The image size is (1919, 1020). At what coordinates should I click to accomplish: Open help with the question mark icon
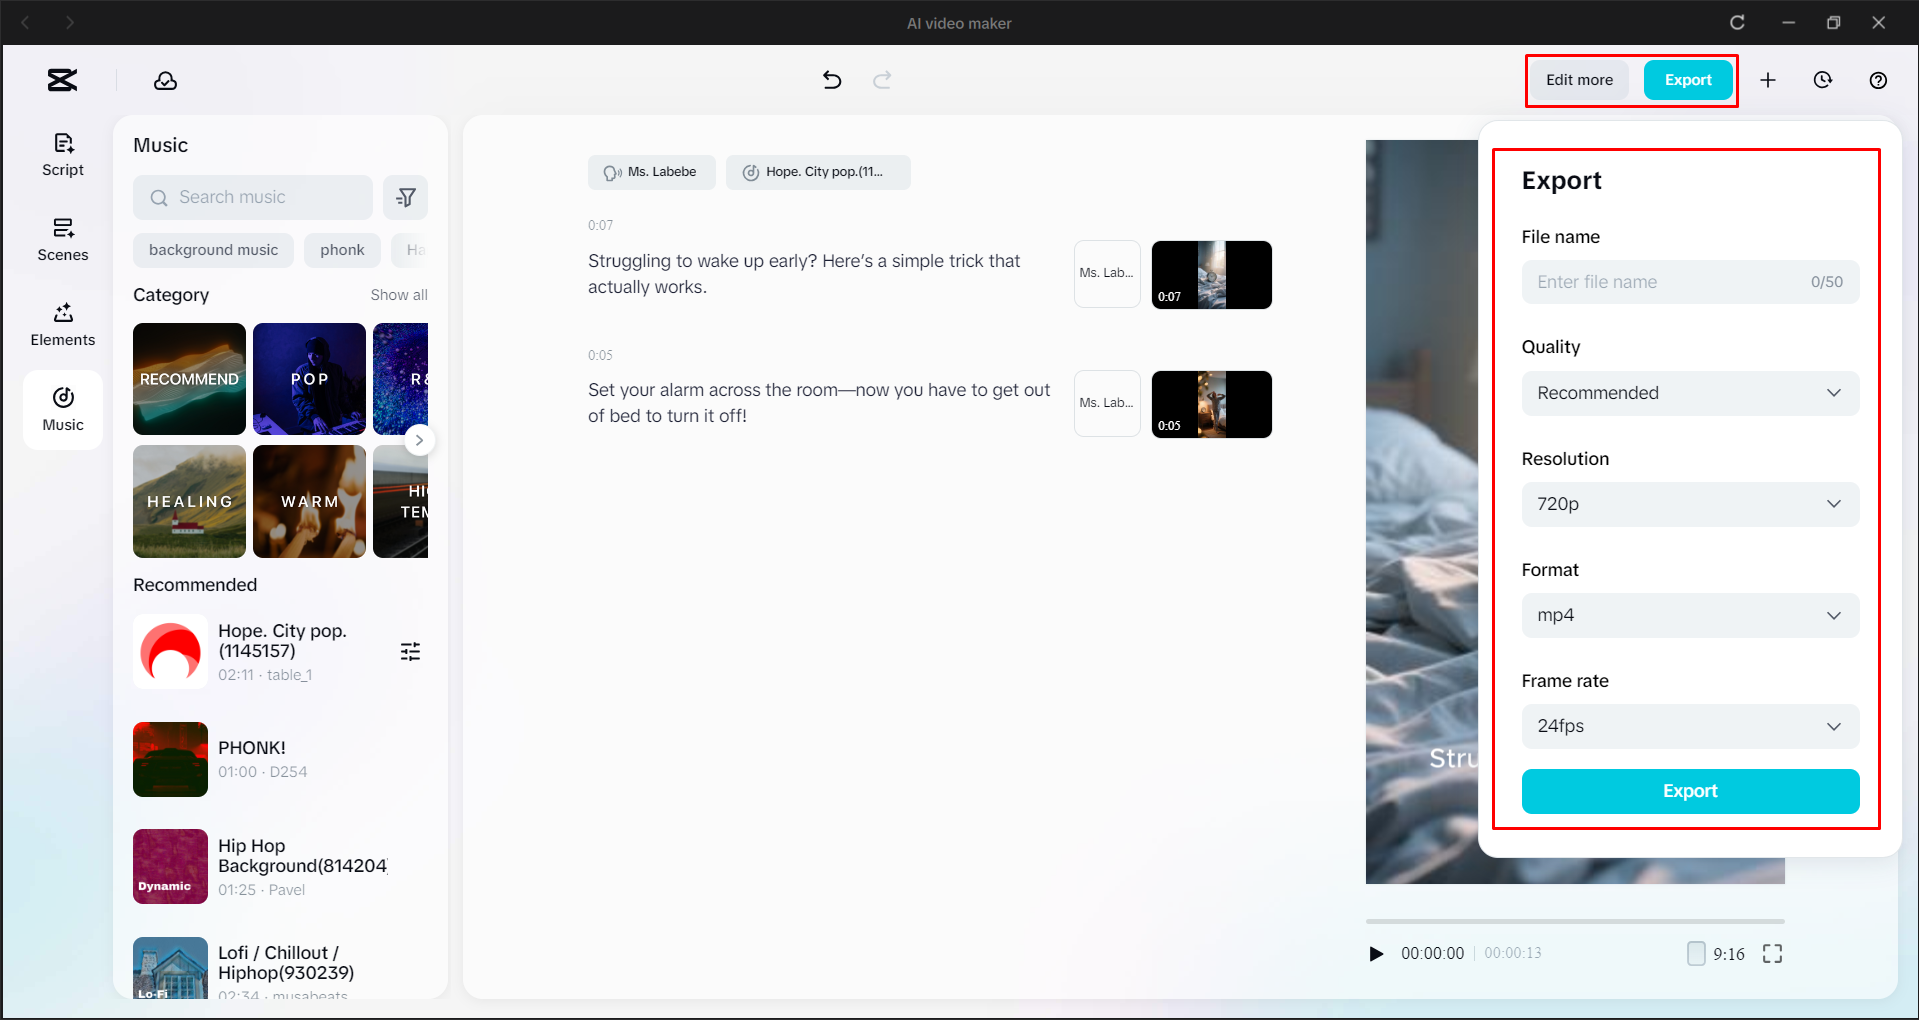[x=1877, y=80]
